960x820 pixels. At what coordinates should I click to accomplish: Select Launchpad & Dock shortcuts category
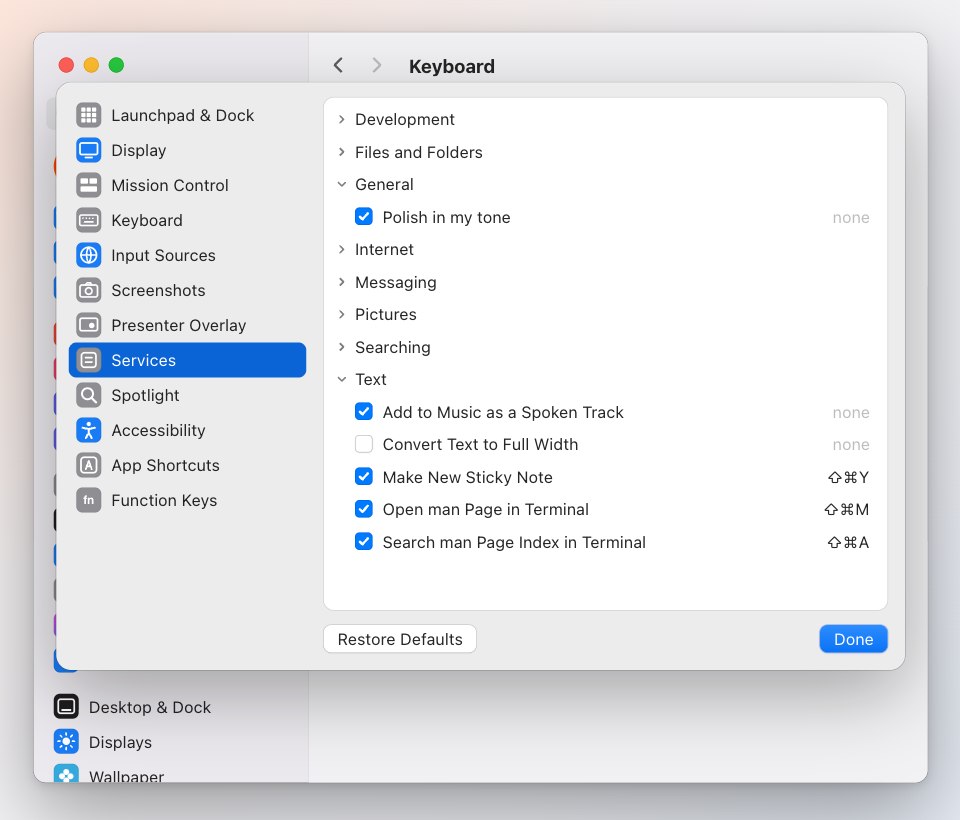187,115
